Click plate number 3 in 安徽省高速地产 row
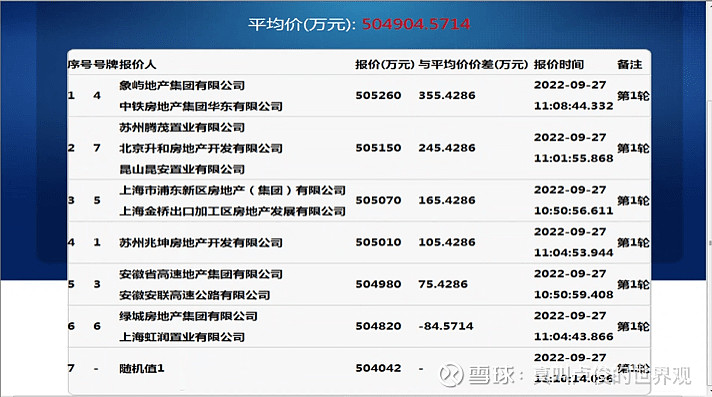 click(97, 284)
